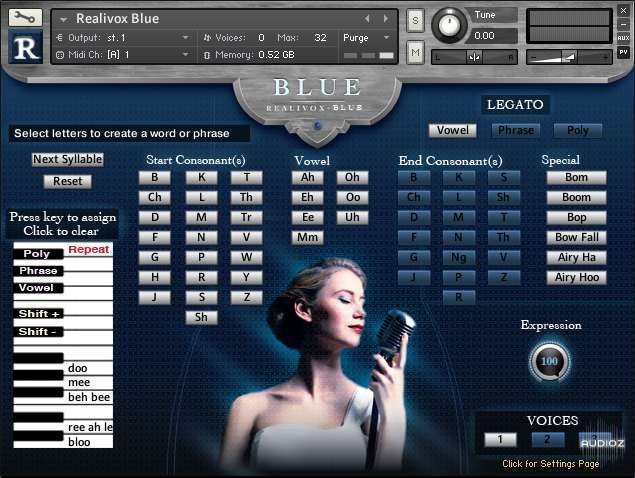Image resolution: width=635 pixels, height=478 pixels.
Task: Select the Bow Fall special sound
Action: click(577, 237)
